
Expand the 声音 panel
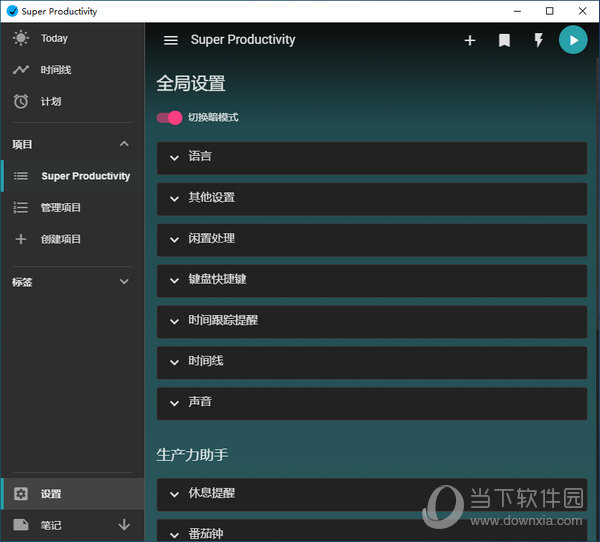tap(372, 404)
